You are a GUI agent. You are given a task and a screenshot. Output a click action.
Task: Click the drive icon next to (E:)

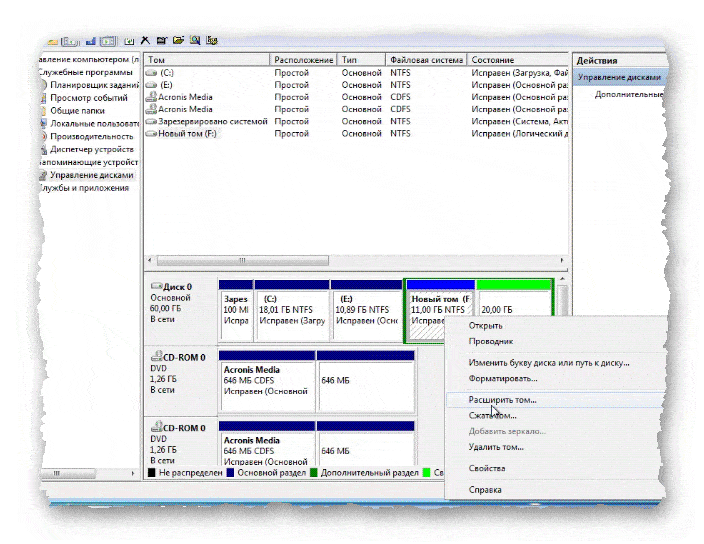click(x=151, y=85)
